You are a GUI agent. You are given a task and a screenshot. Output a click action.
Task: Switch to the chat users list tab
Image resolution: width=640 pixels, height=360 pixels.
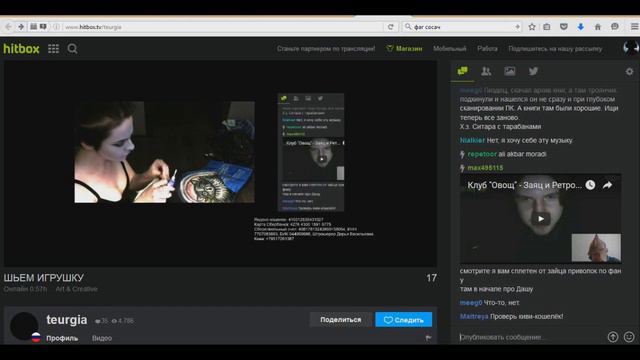(486, 71)
